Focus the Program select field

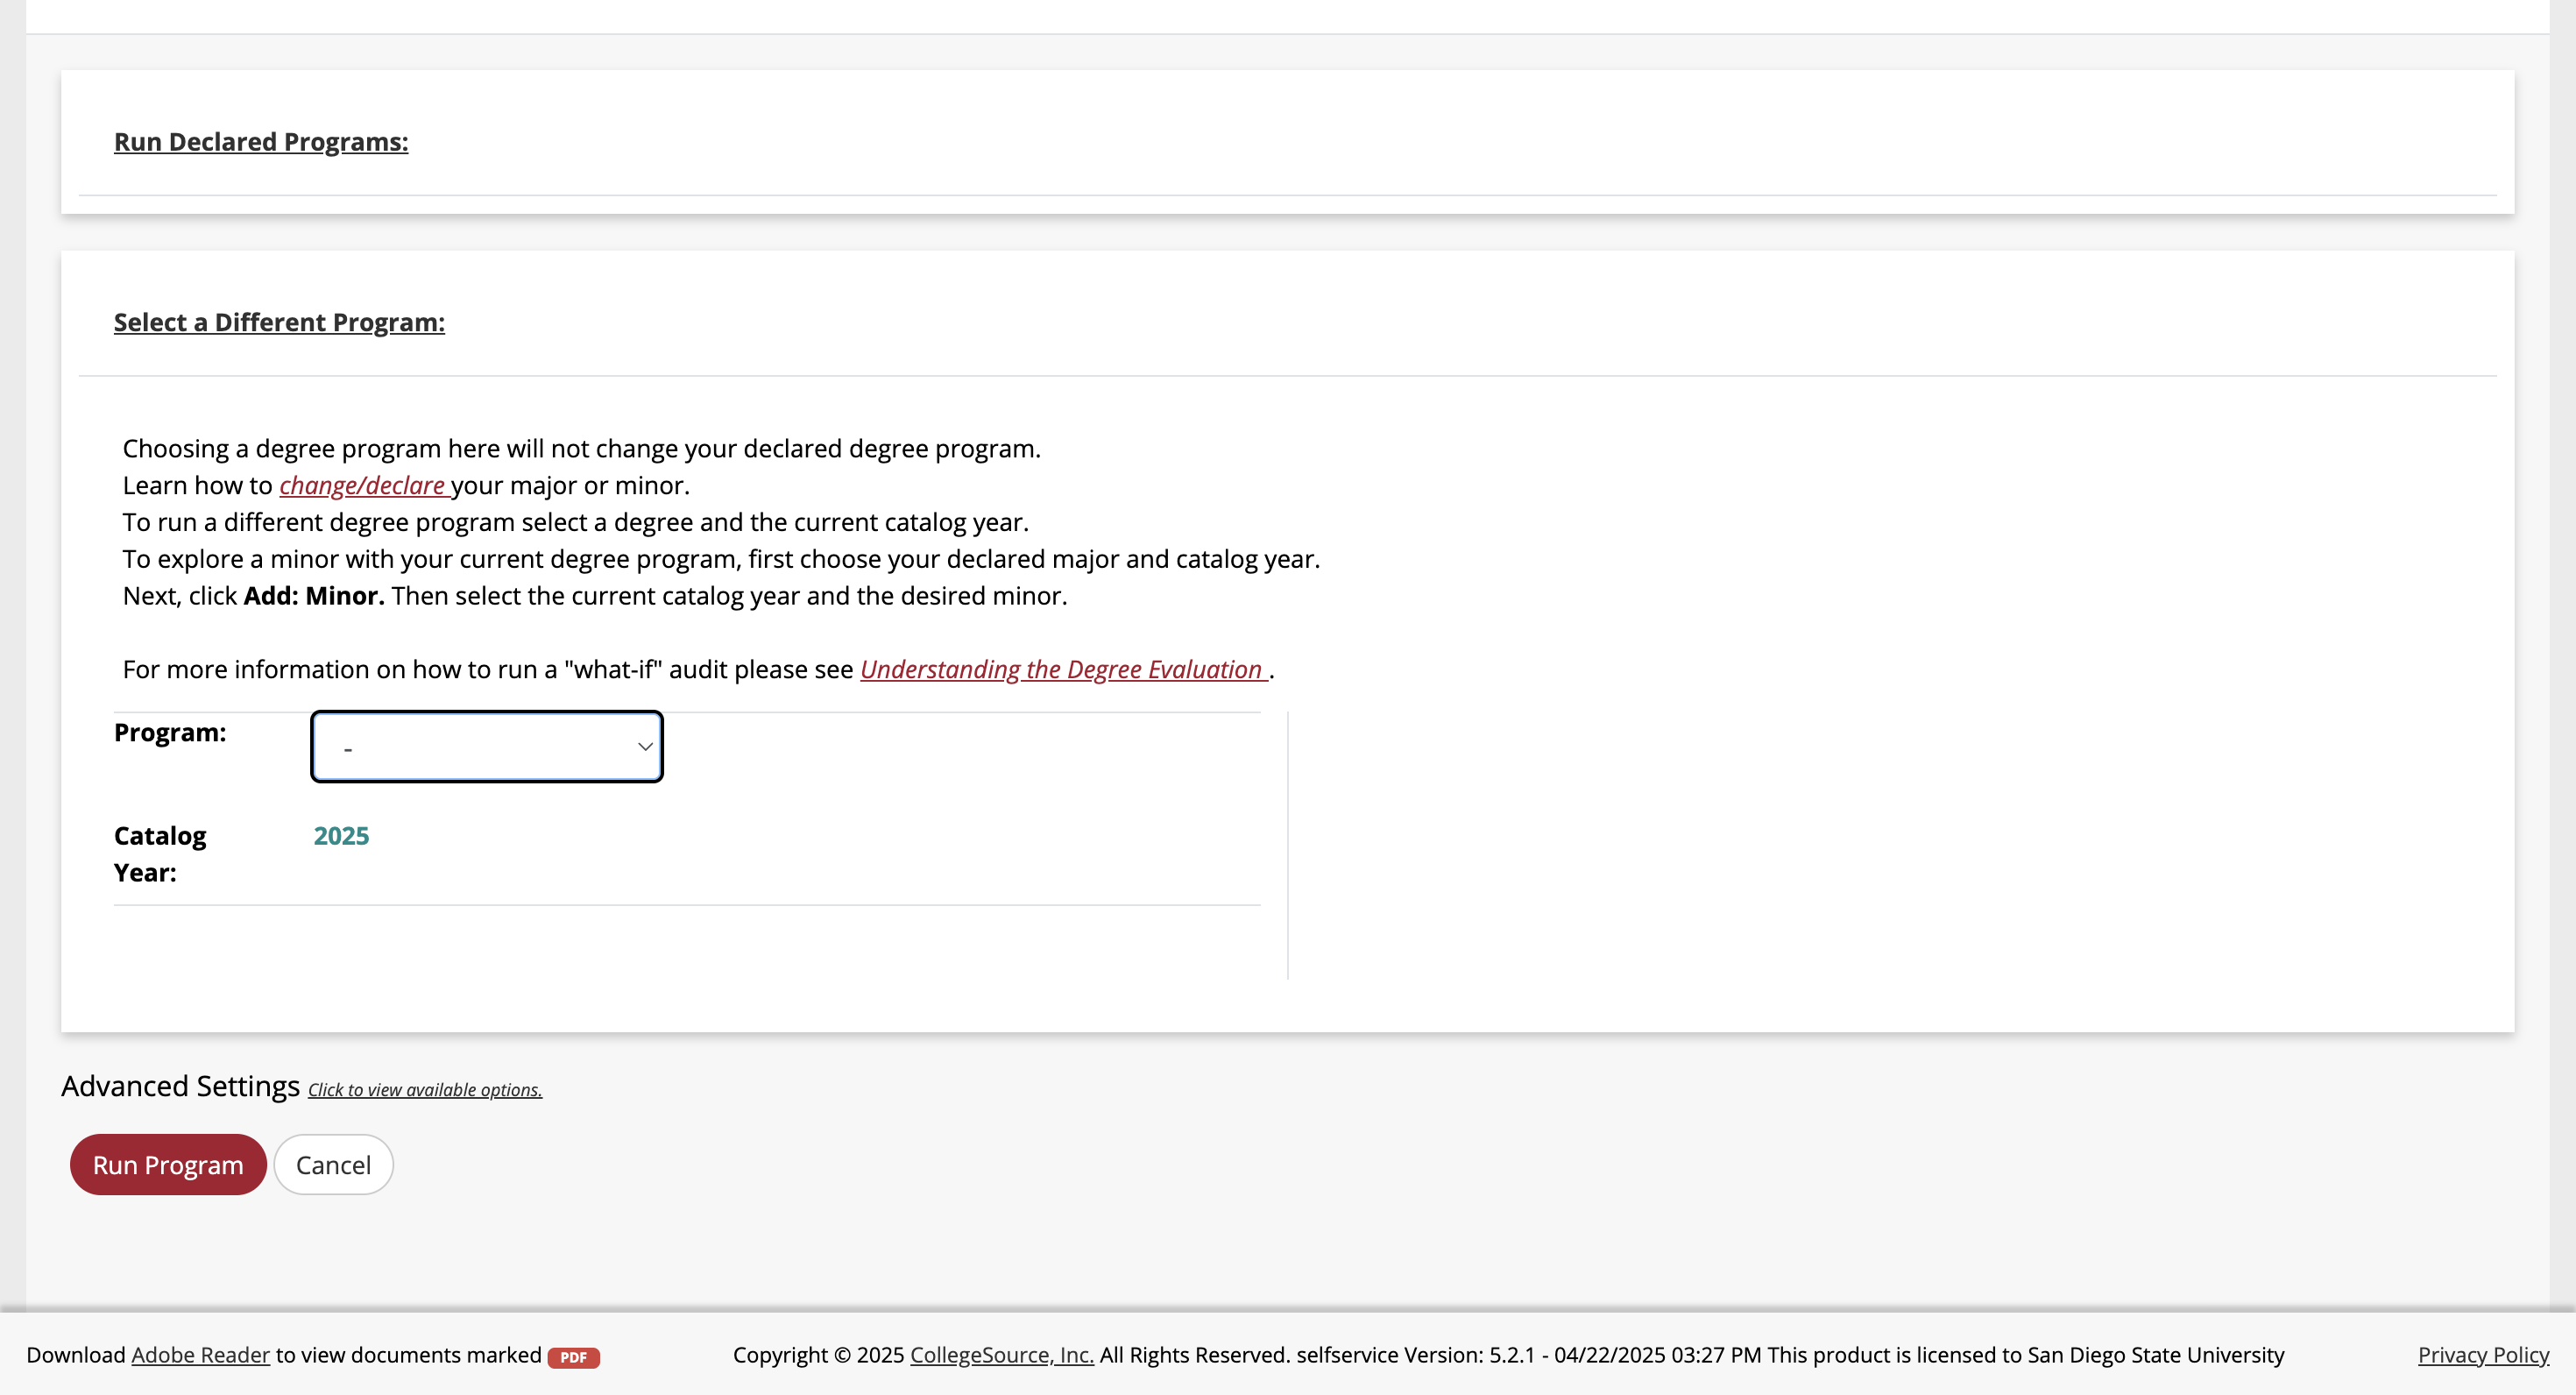point(487,746)
